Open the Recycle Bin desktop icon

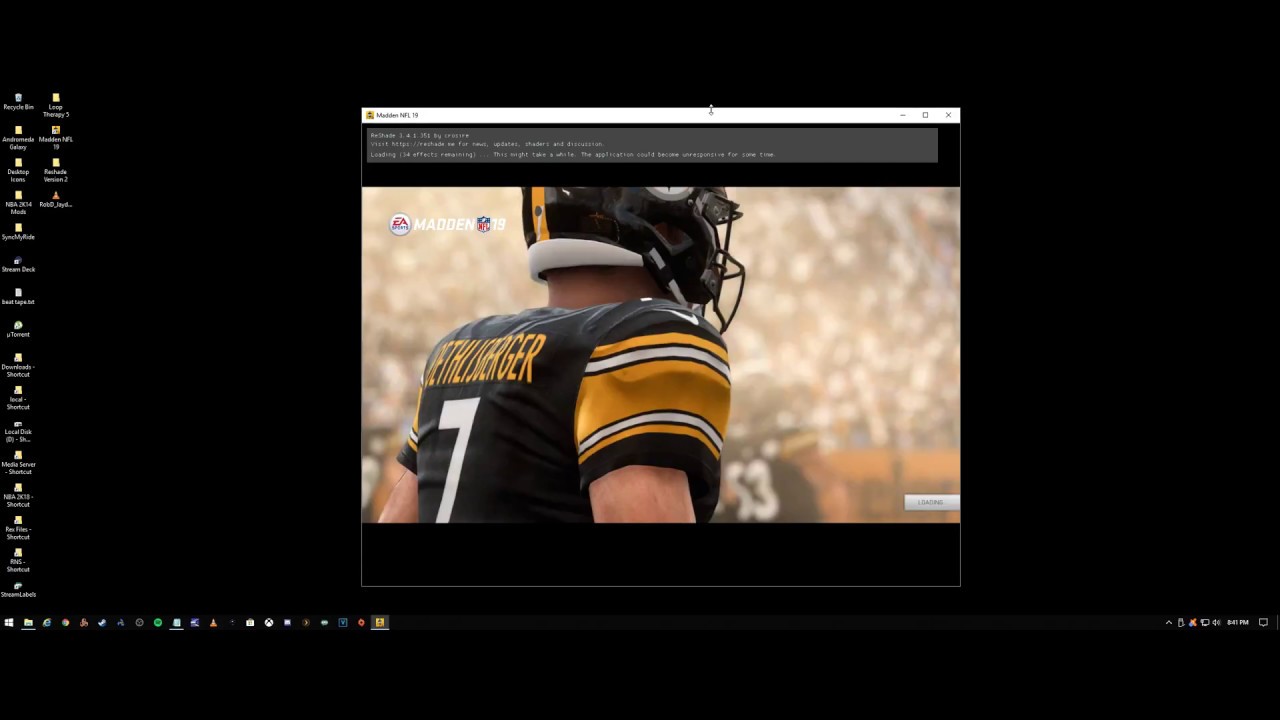pyautogui.click(x=18, y=102)
